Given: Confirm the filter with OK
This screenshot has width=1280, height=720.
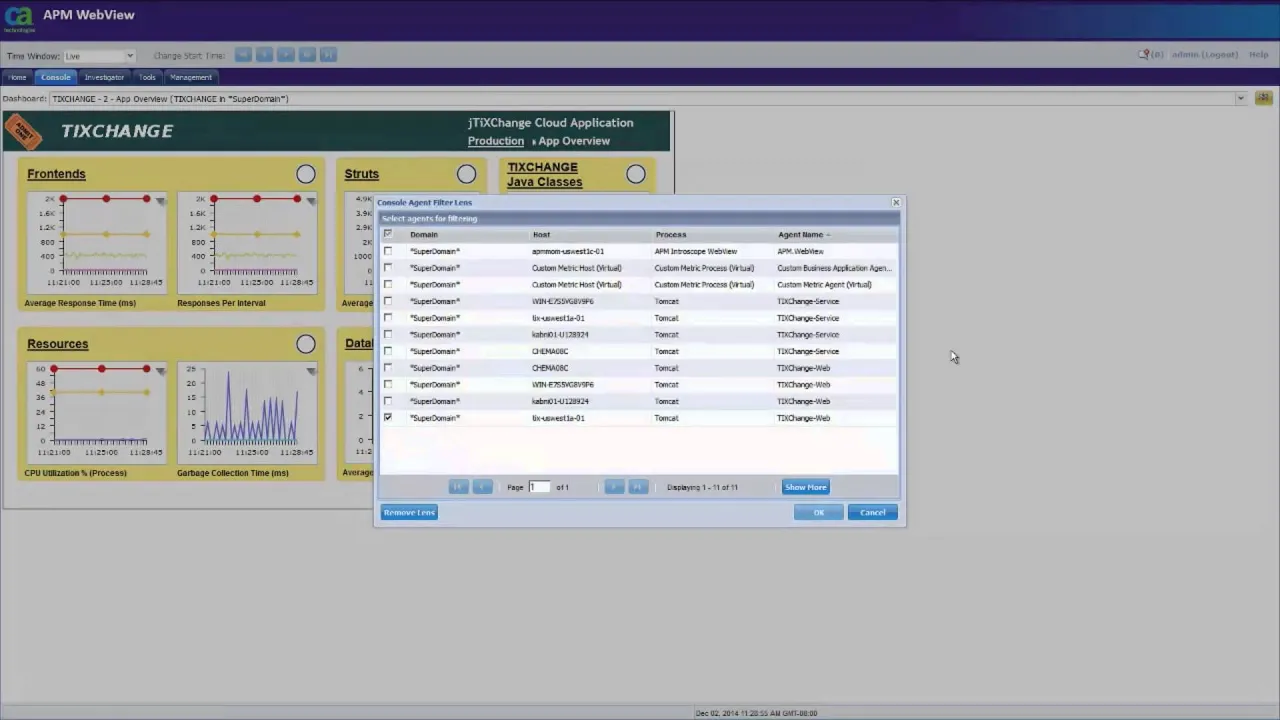Looking at the screenshot, I should coord(818,512).
